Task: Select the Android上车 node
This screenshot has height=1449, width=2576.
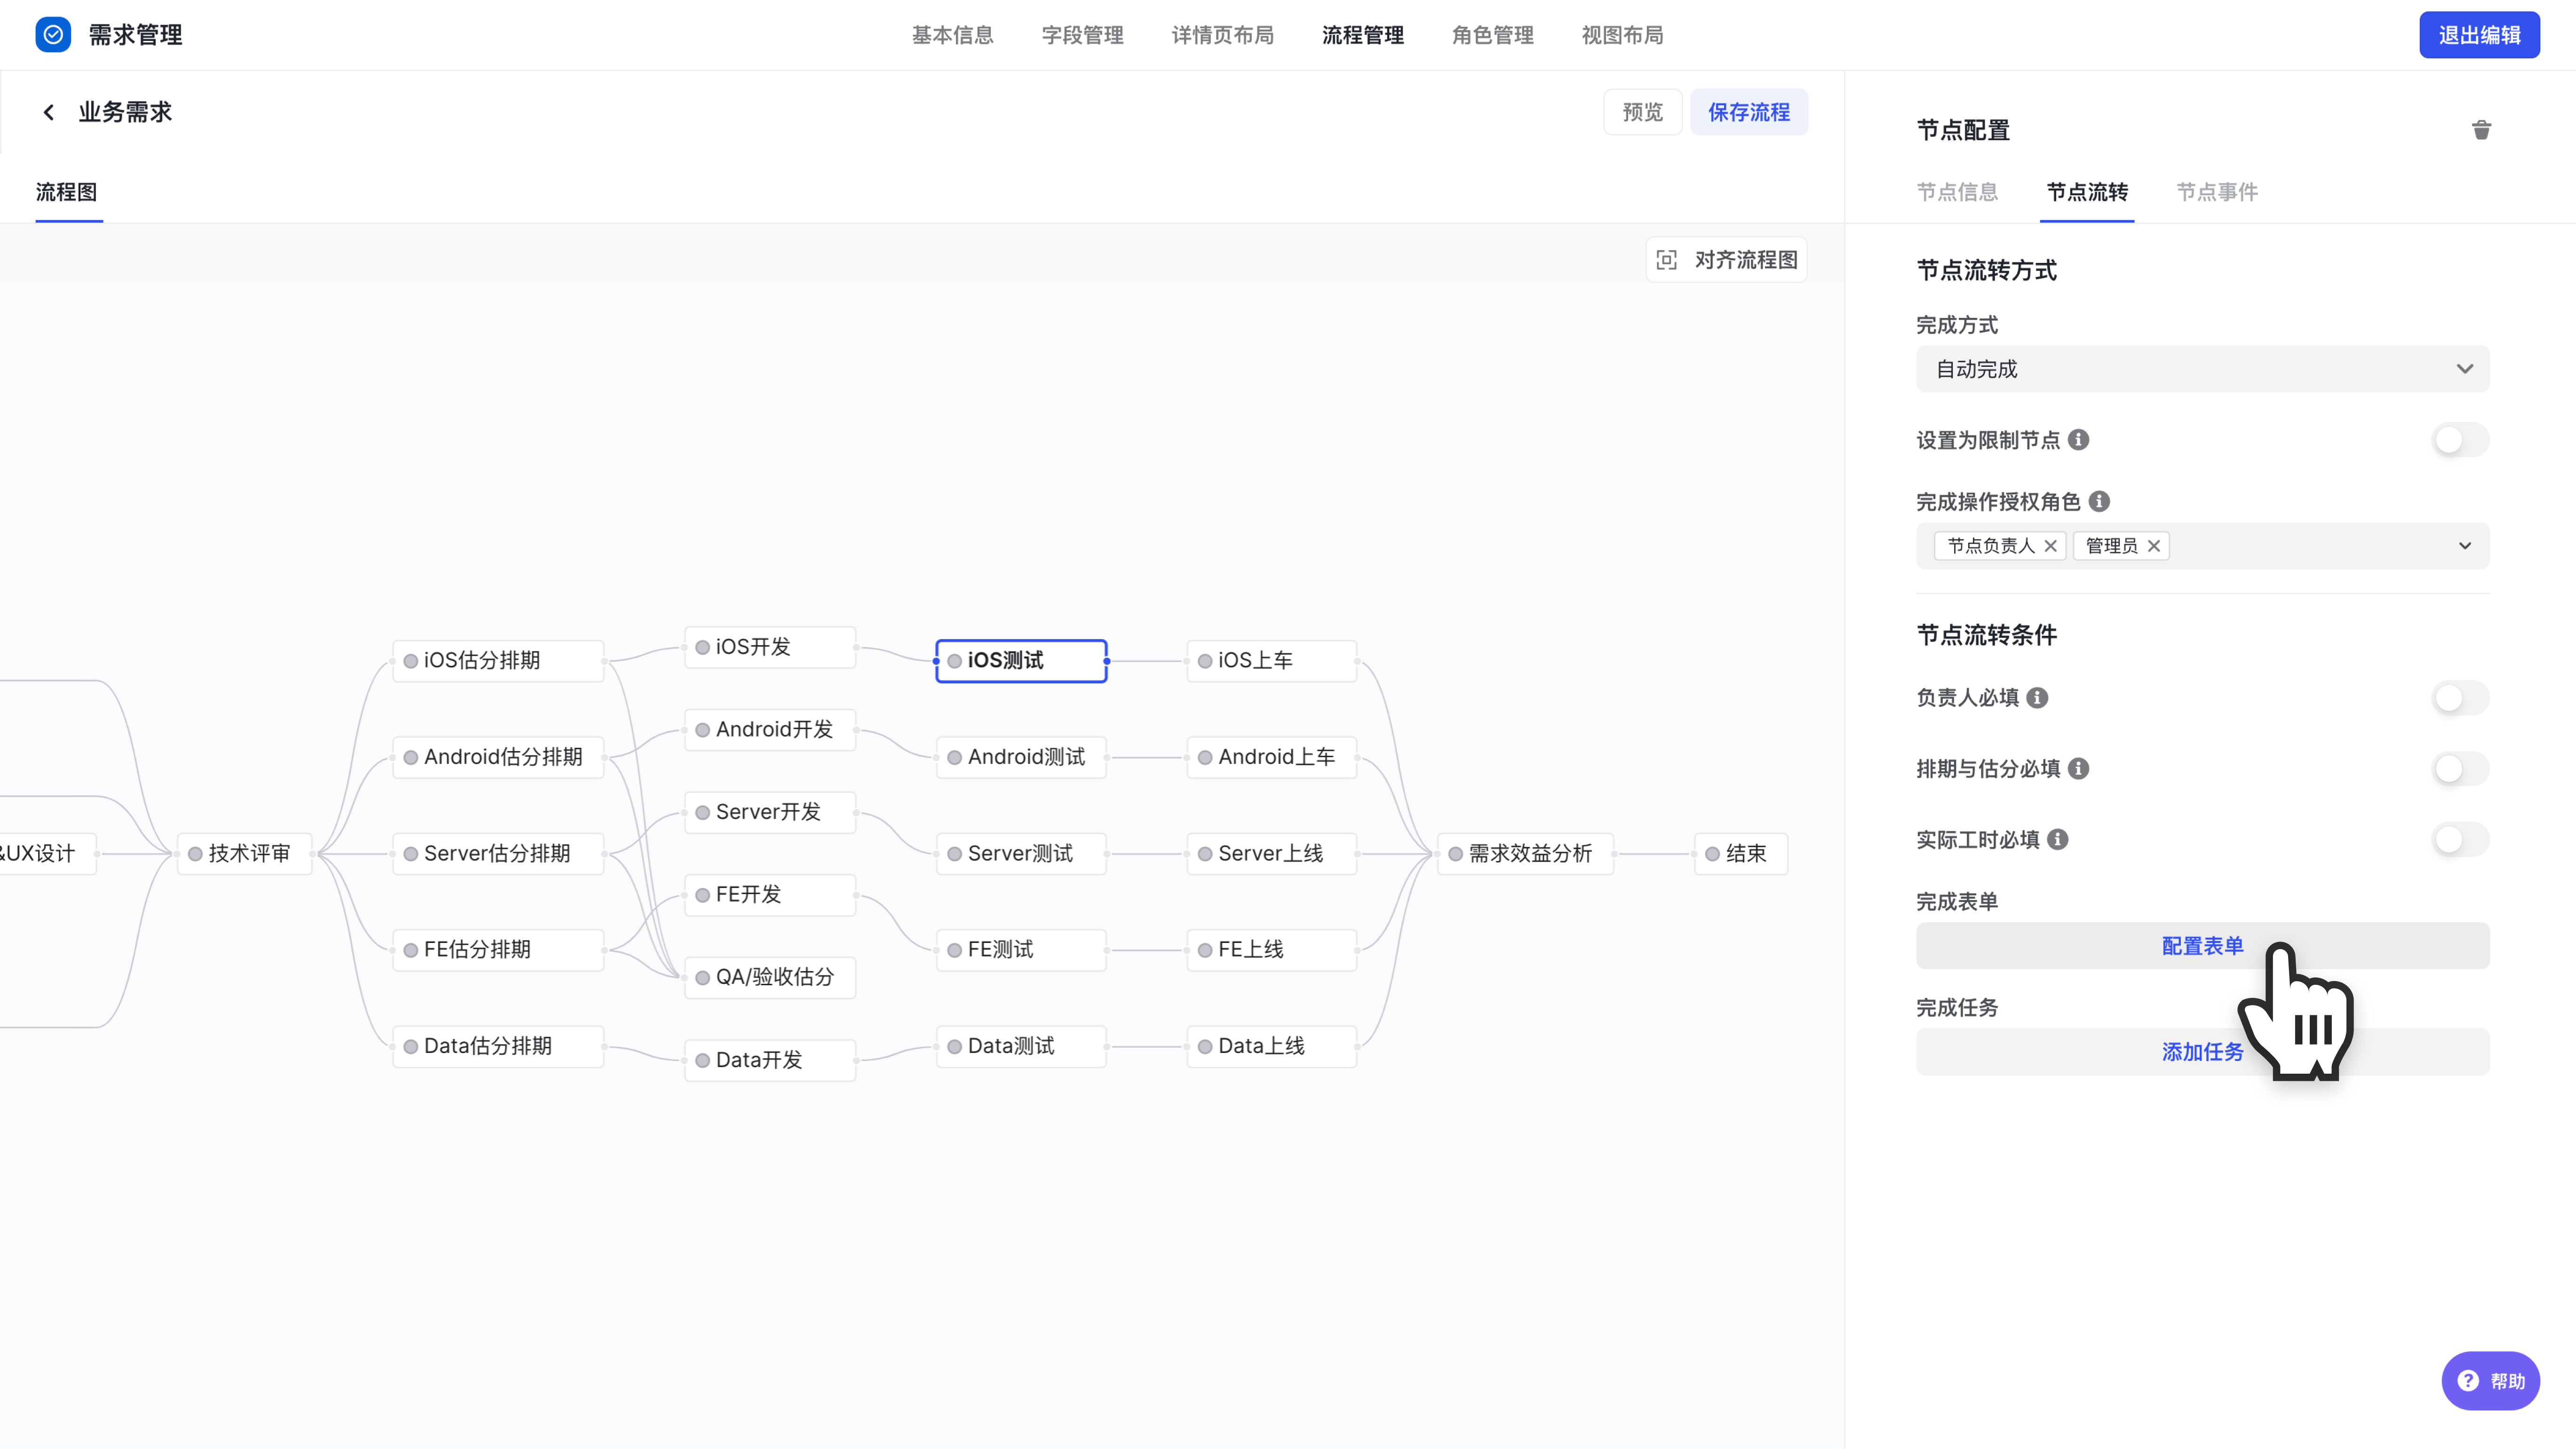Action: (x=1272, y=757)
